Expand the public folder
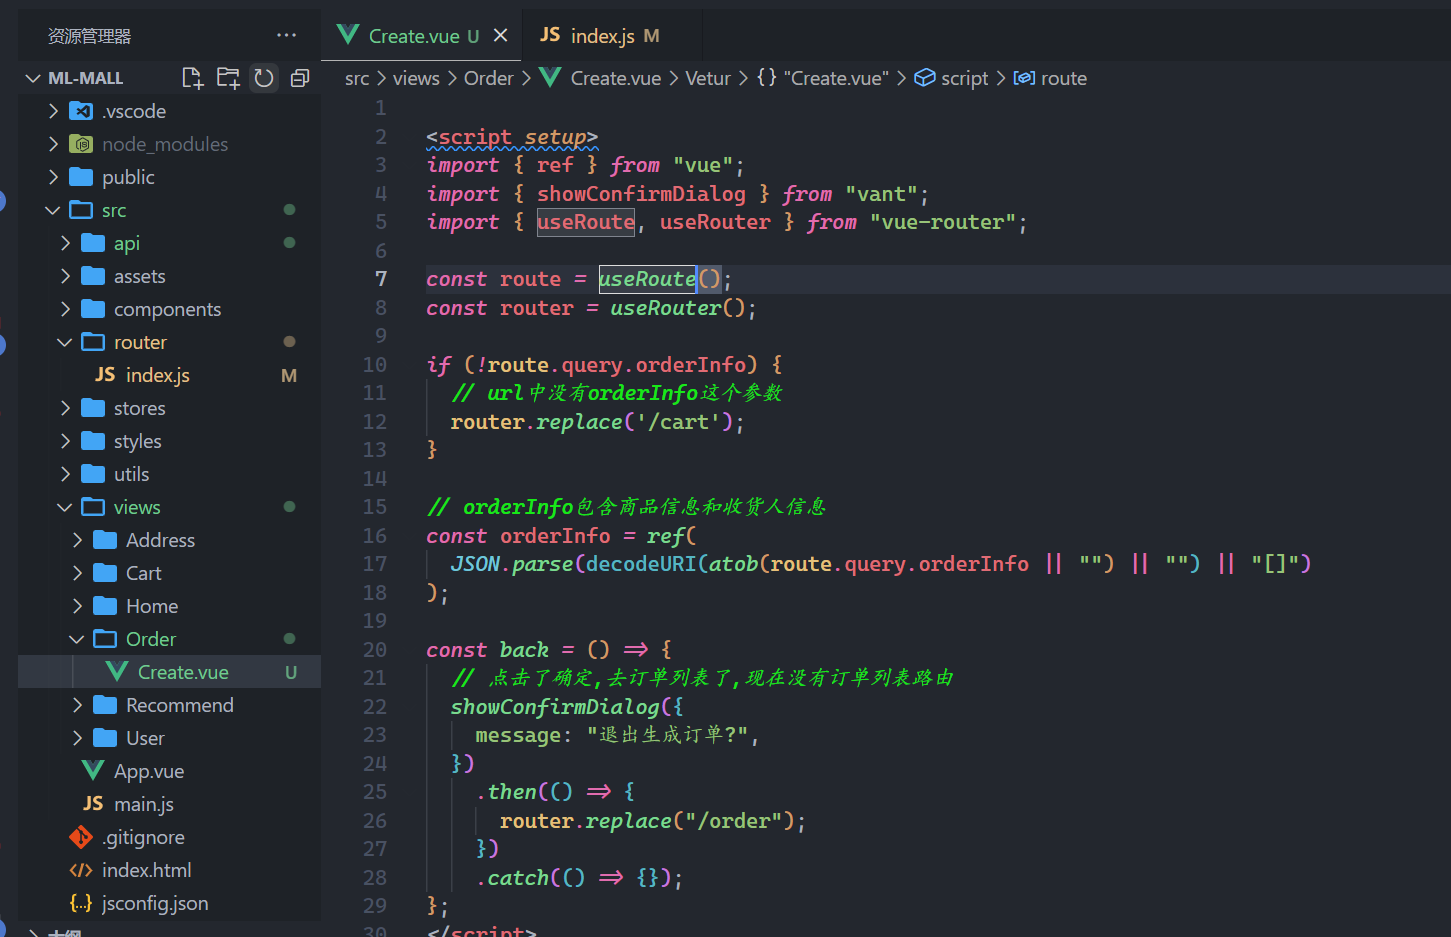This screenshot has width=1451, height=937. tap(53, 177)
